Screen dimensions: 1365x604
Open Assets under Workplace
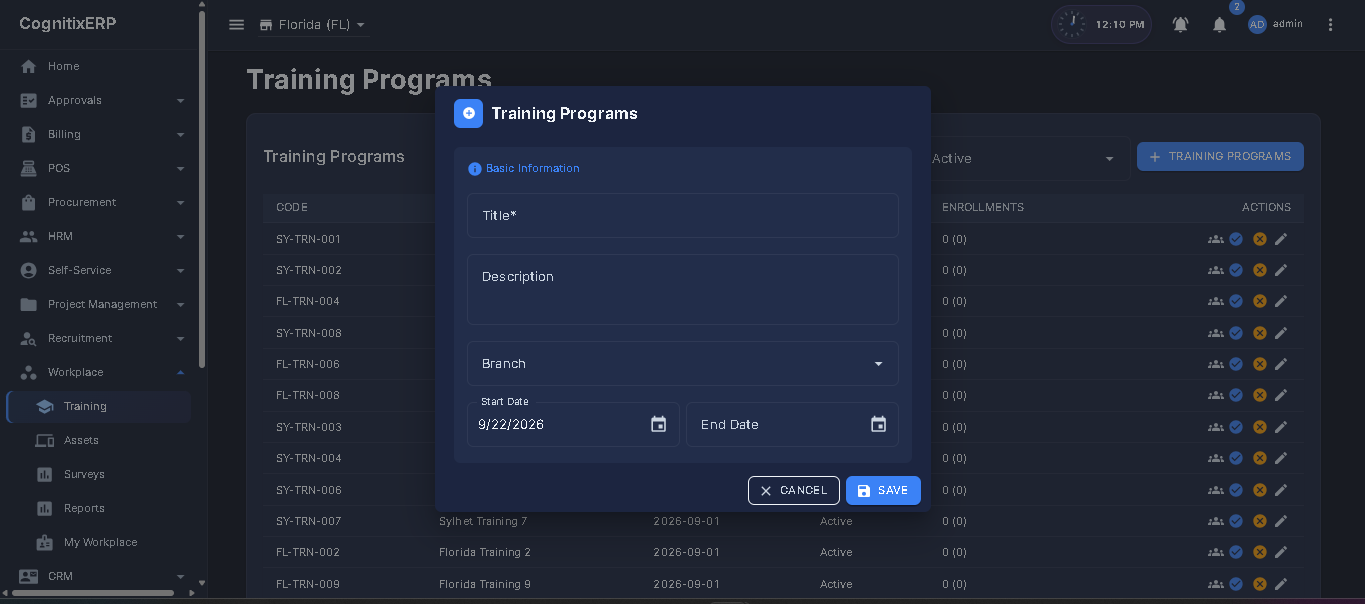click(100, 440)
